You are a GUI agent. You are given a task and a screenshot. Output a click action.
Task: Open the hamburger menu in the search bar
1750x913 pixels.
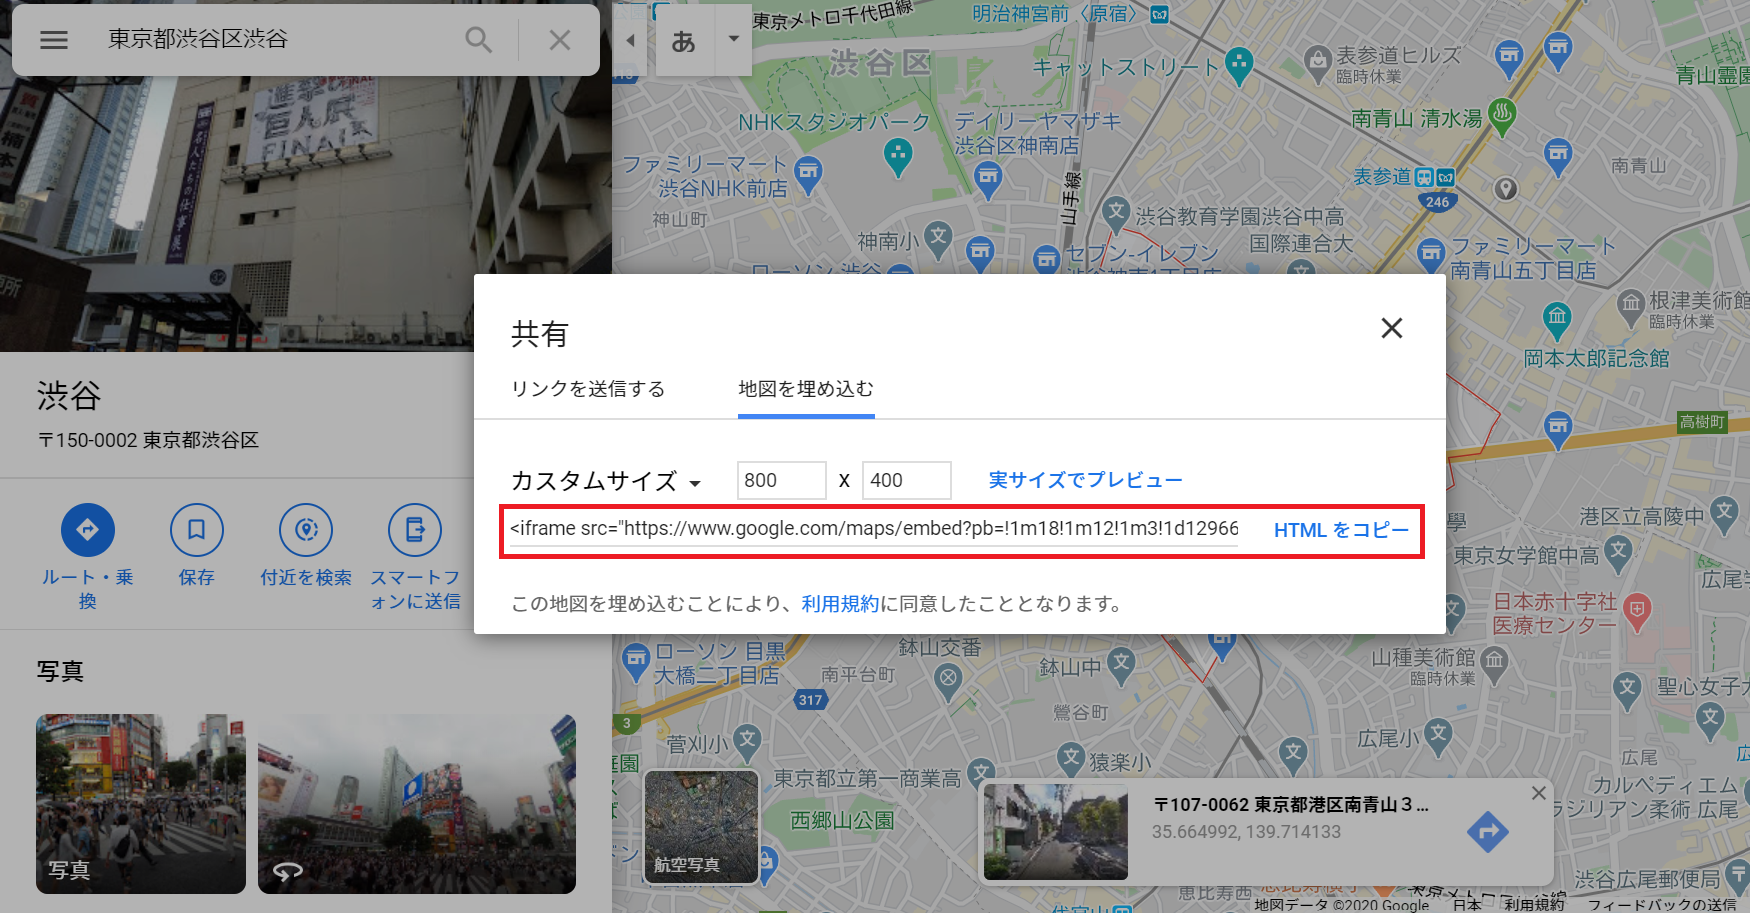(54, 40)
